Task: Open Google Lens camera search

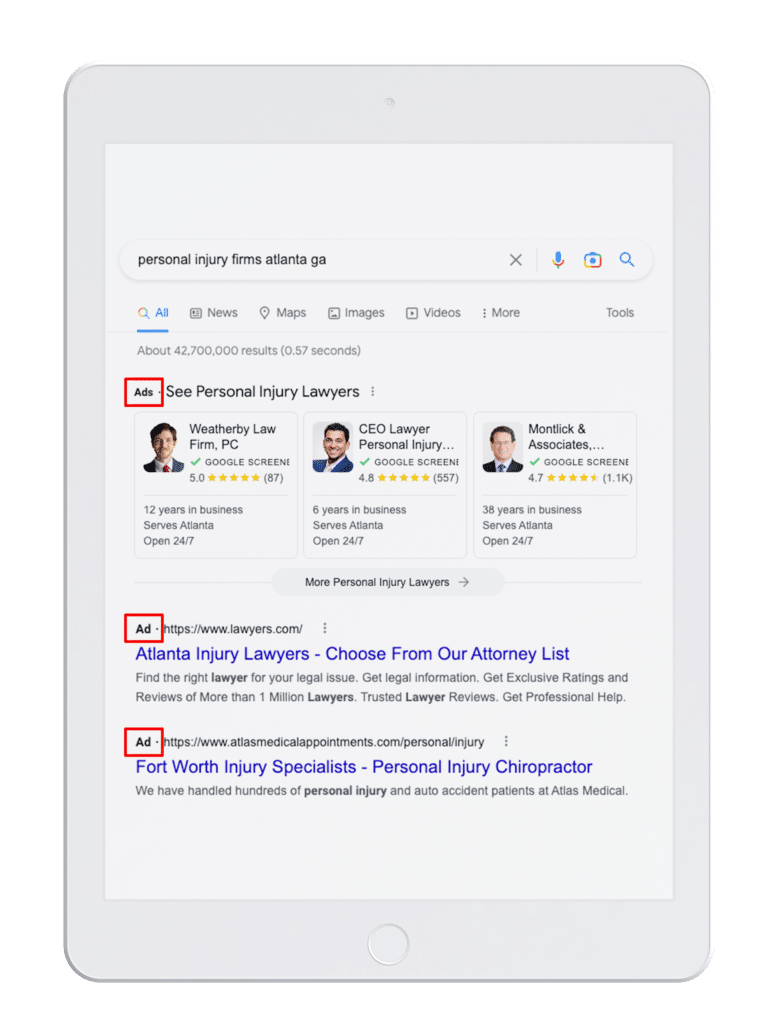Action: tap(592, 260)
